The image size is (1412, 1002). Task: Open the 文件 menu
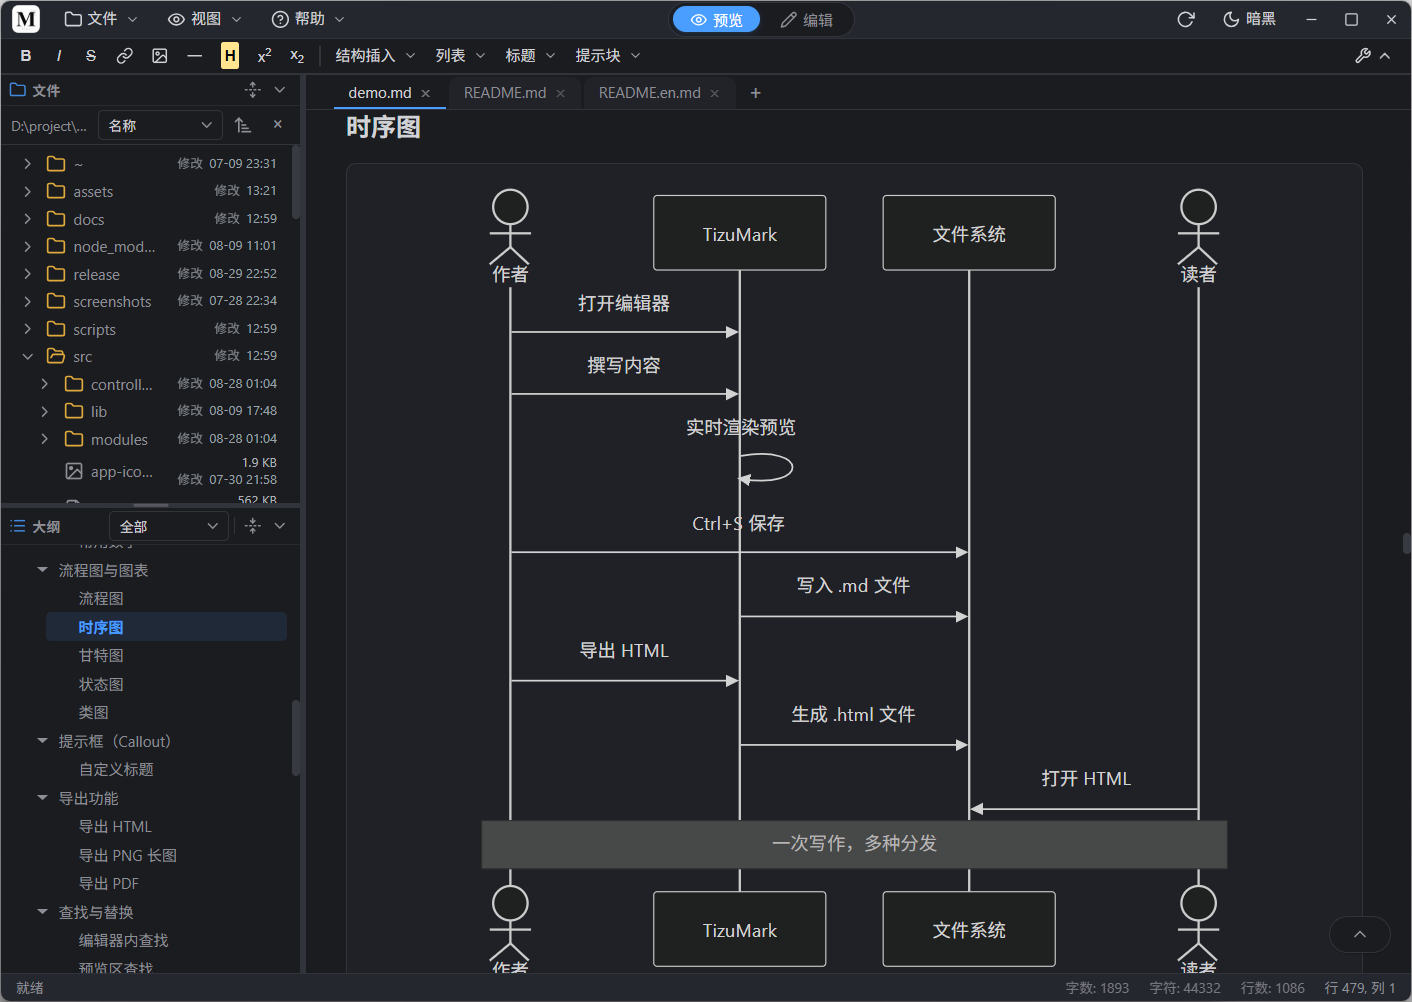101,19
